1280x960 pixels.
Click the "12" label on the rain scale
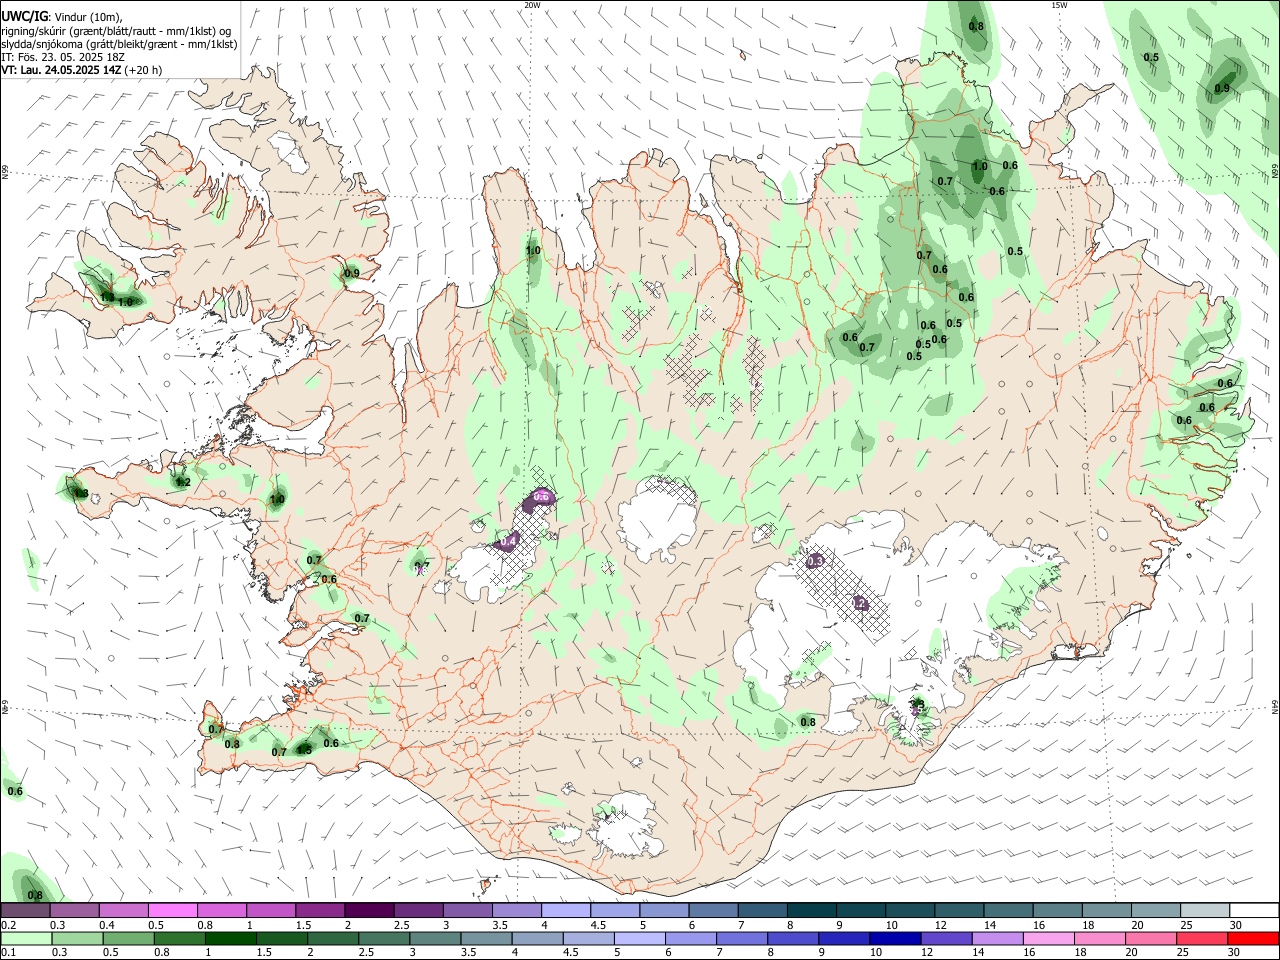[926, 952]
